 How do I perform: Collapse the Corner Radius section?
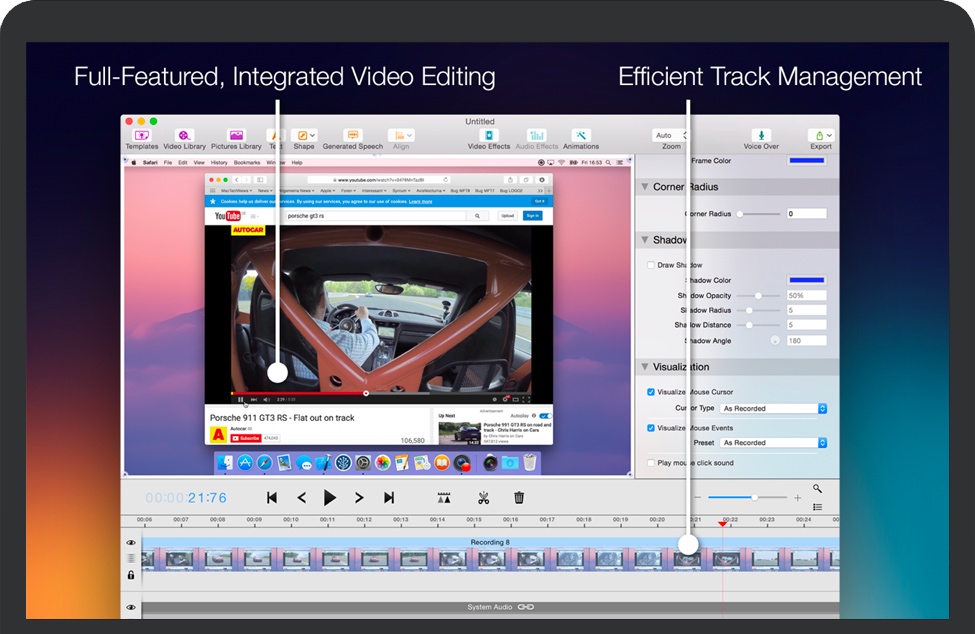pyautogui.click(x=644, y=187)
